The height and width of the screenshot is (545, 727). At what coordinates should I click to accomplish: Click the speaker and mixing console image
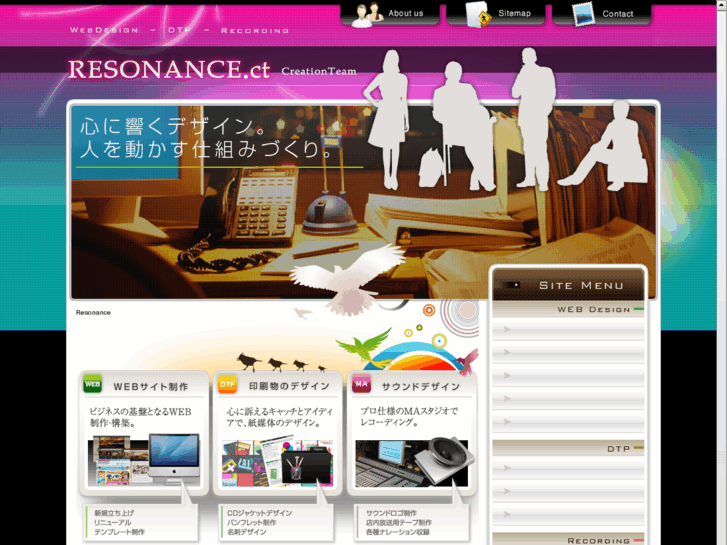411,462
